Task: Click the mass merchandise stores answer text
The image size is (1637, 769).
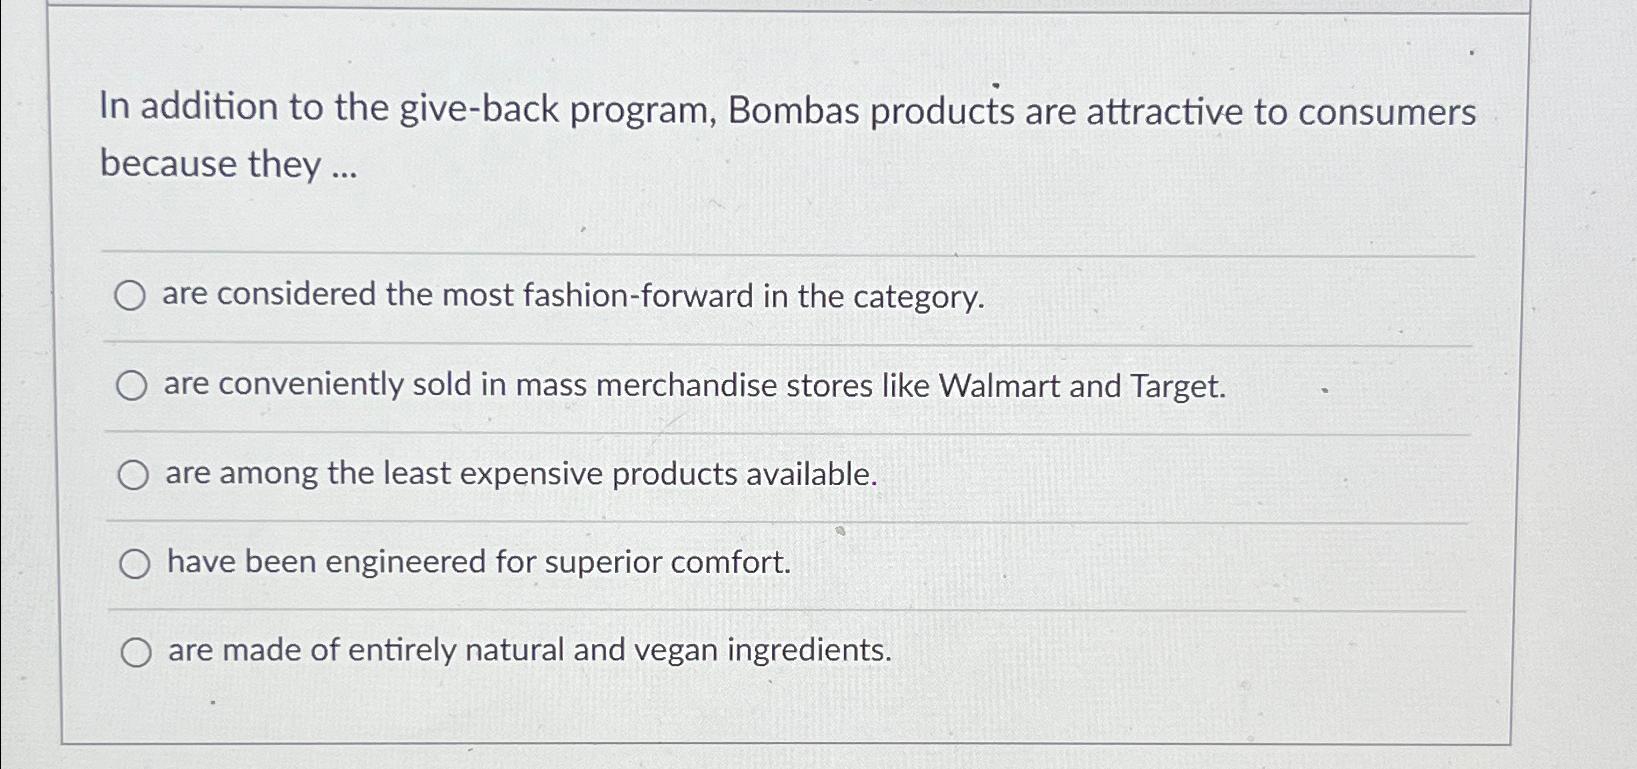Action: point(697,385)
